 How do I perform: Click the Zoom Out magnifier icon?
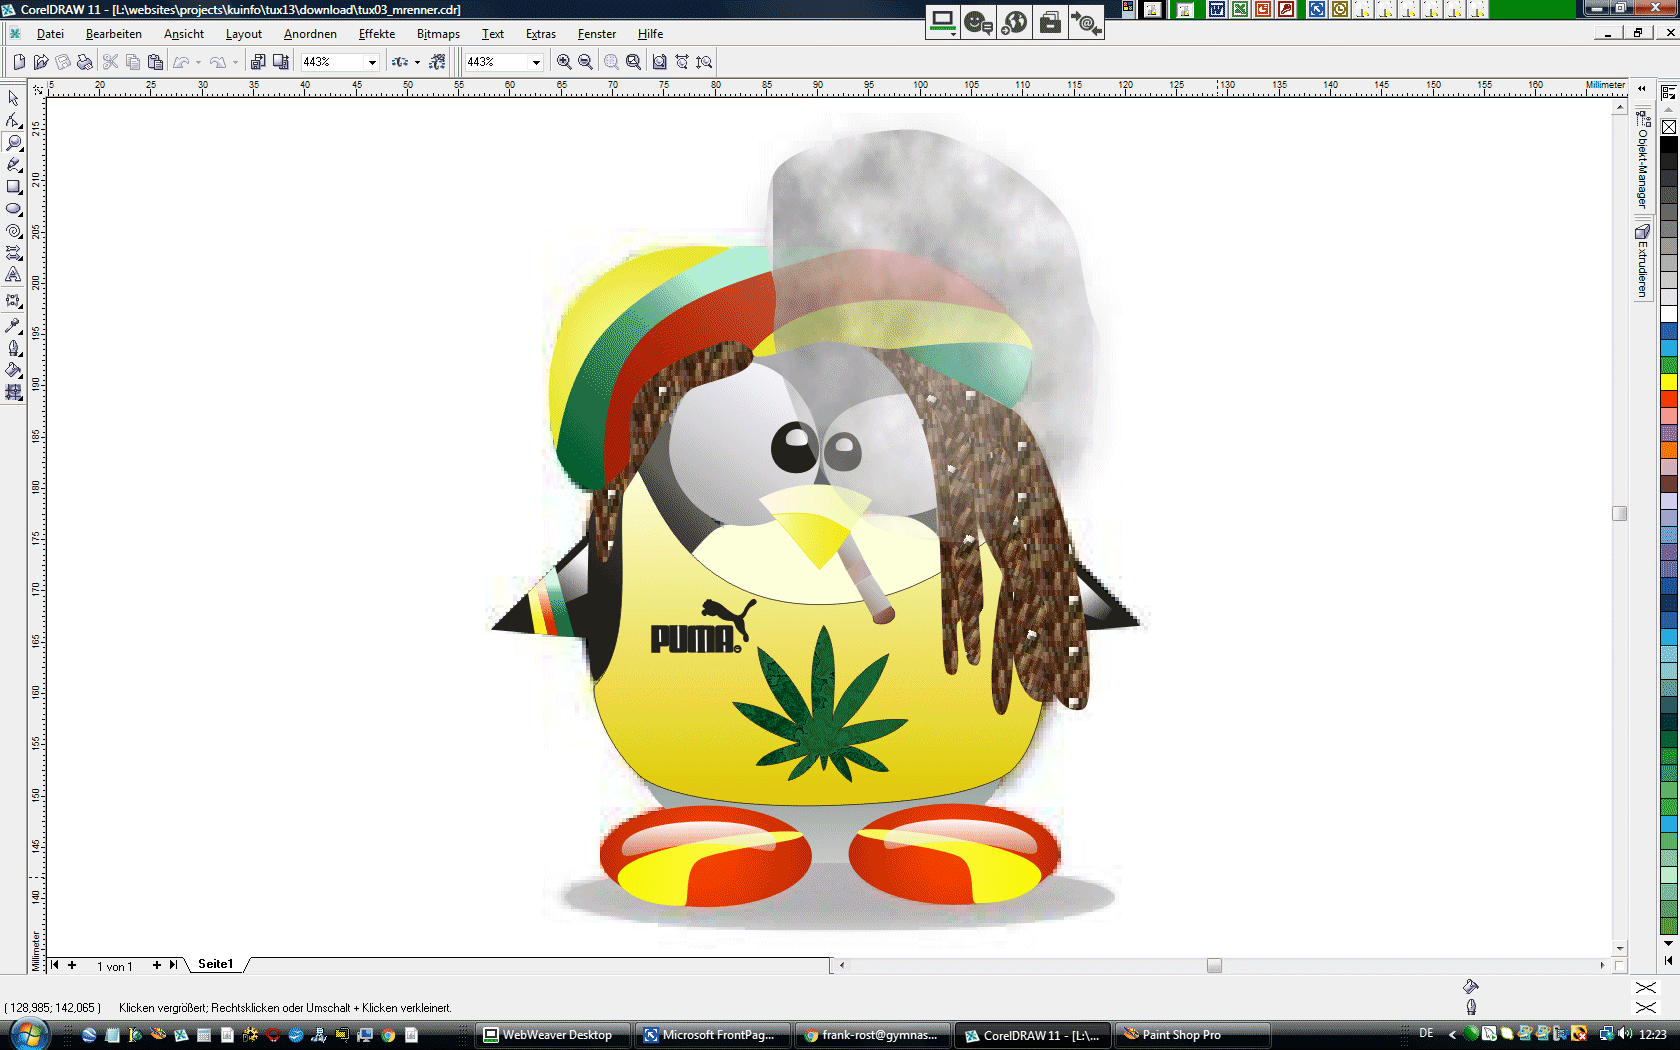point(586,62)
